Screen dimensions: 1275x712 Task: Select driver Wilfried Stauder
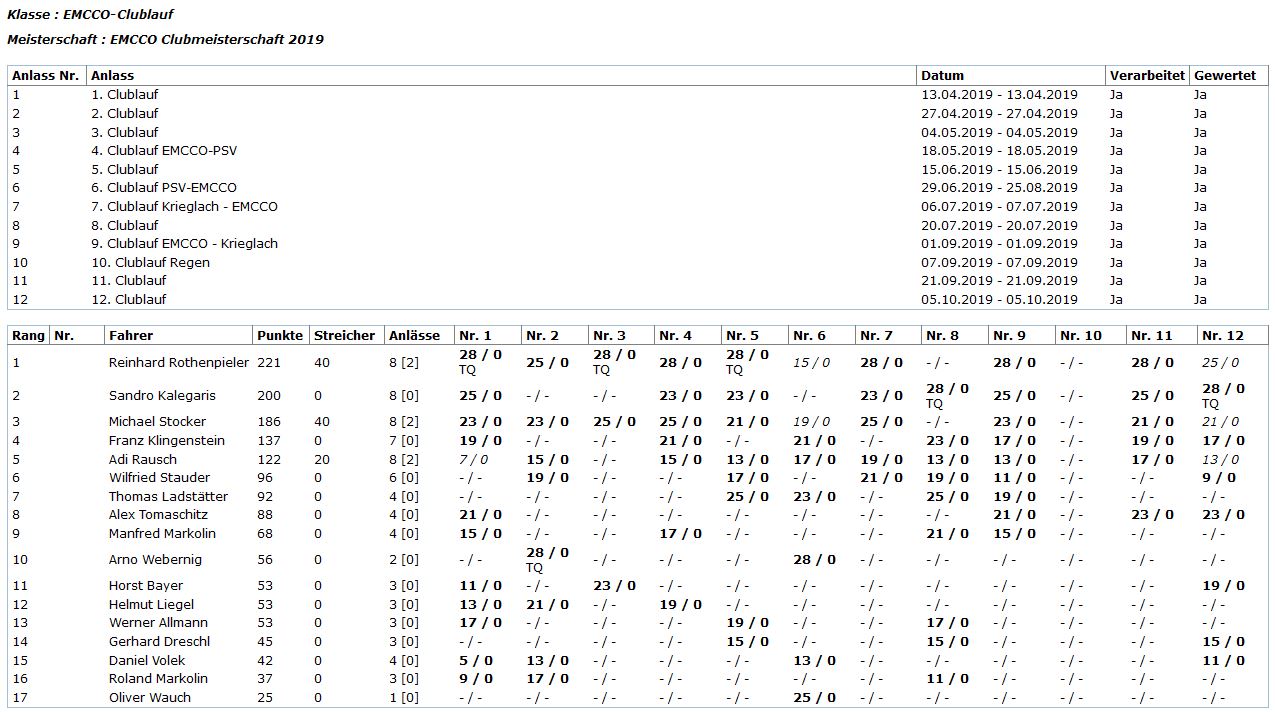tap(160, 478)
